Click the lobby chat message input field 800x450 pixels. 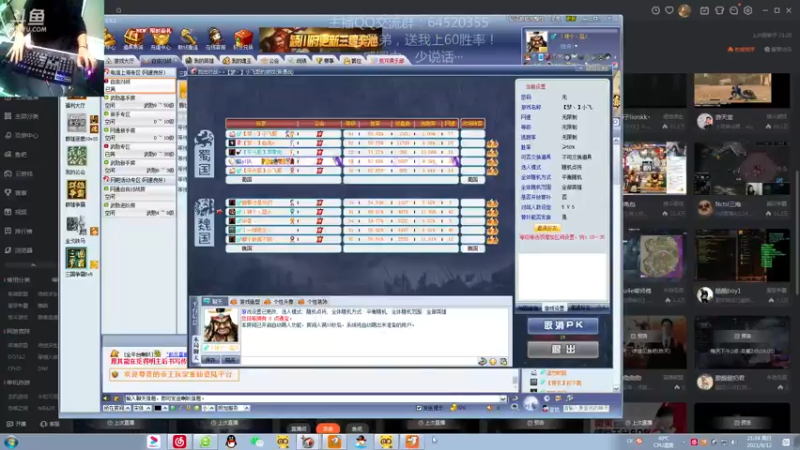pyautogui.click(x=312, y=398)
